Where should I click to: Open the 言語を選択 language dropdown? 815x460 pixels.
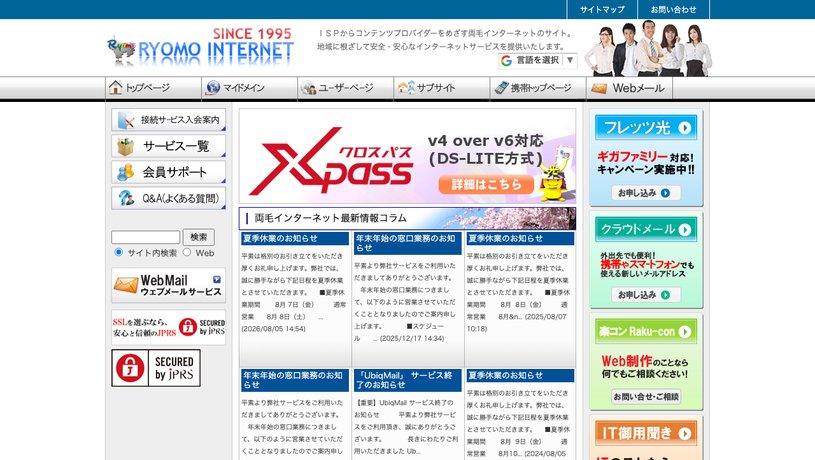pos(537,60)
